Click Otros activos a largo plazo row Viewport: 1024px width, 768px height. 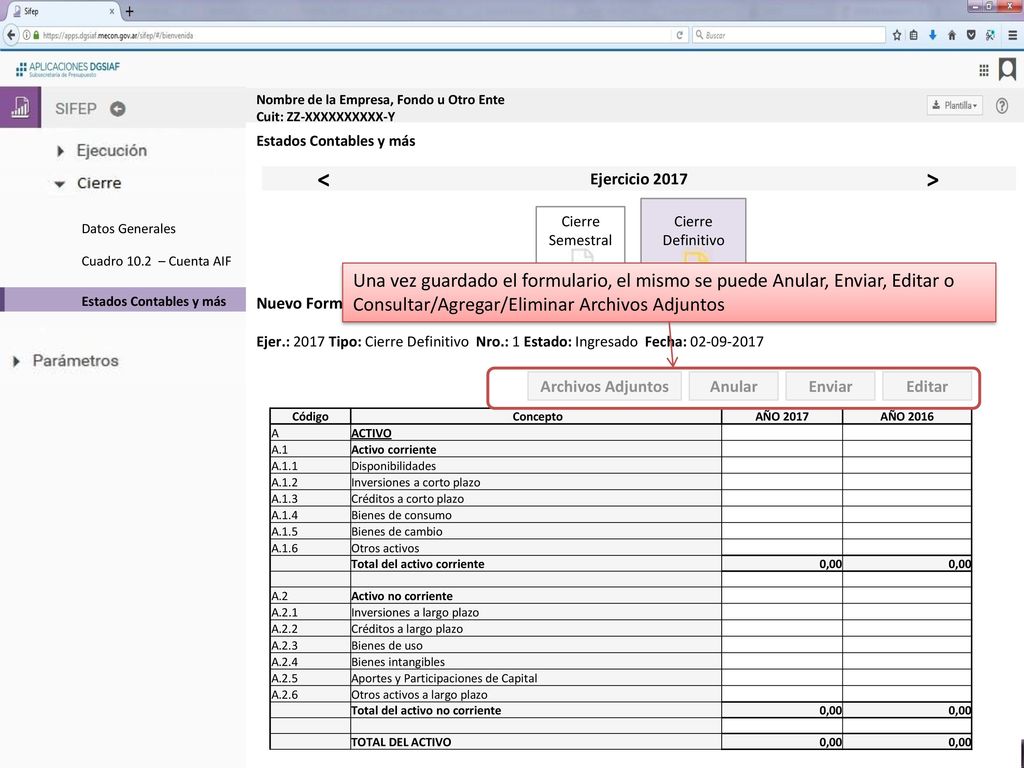(620, 694)
